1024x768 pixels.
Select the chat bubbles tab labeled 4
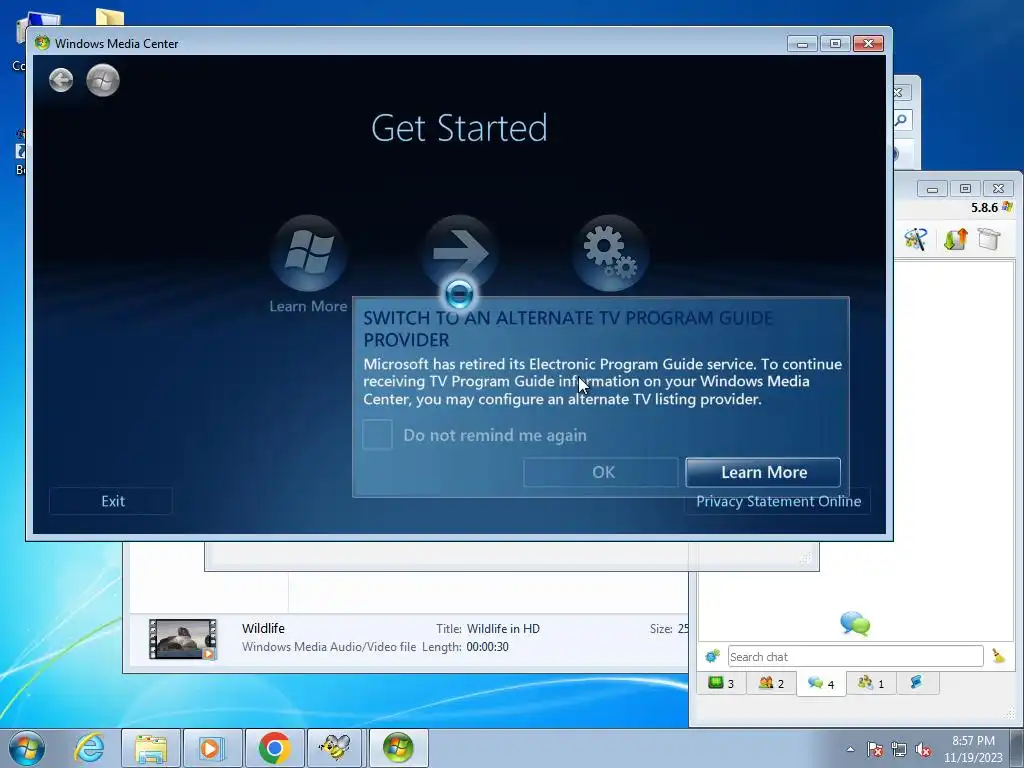(x=821, y=684)
